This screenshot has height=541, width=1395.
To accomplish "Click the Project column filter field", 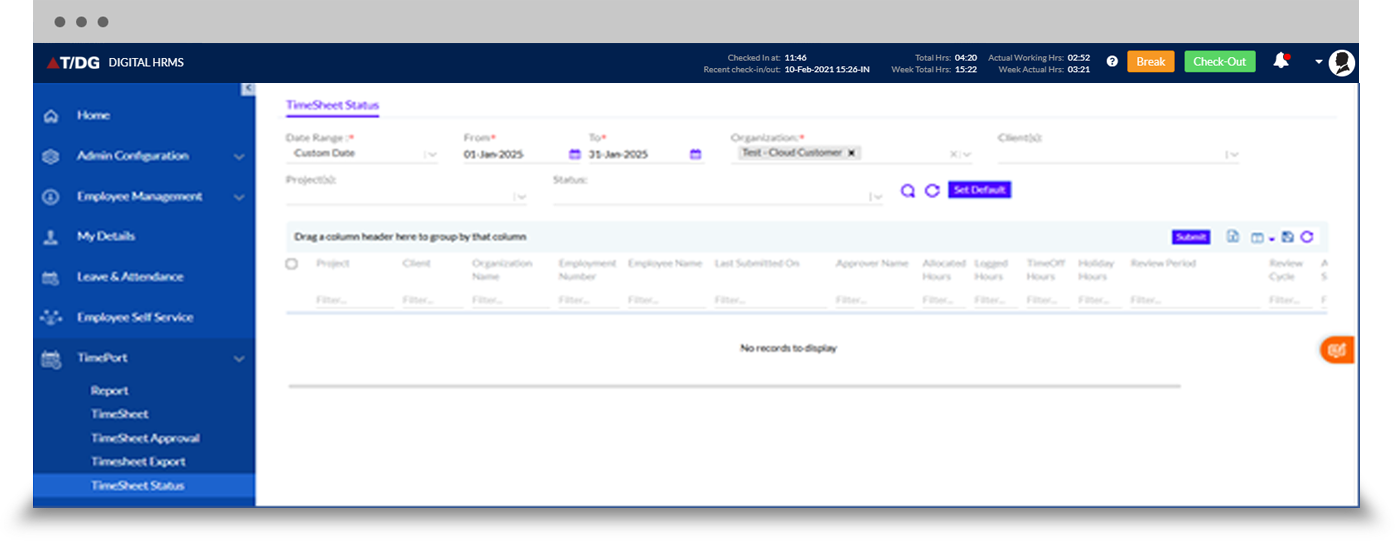I will tap(353, 300).
